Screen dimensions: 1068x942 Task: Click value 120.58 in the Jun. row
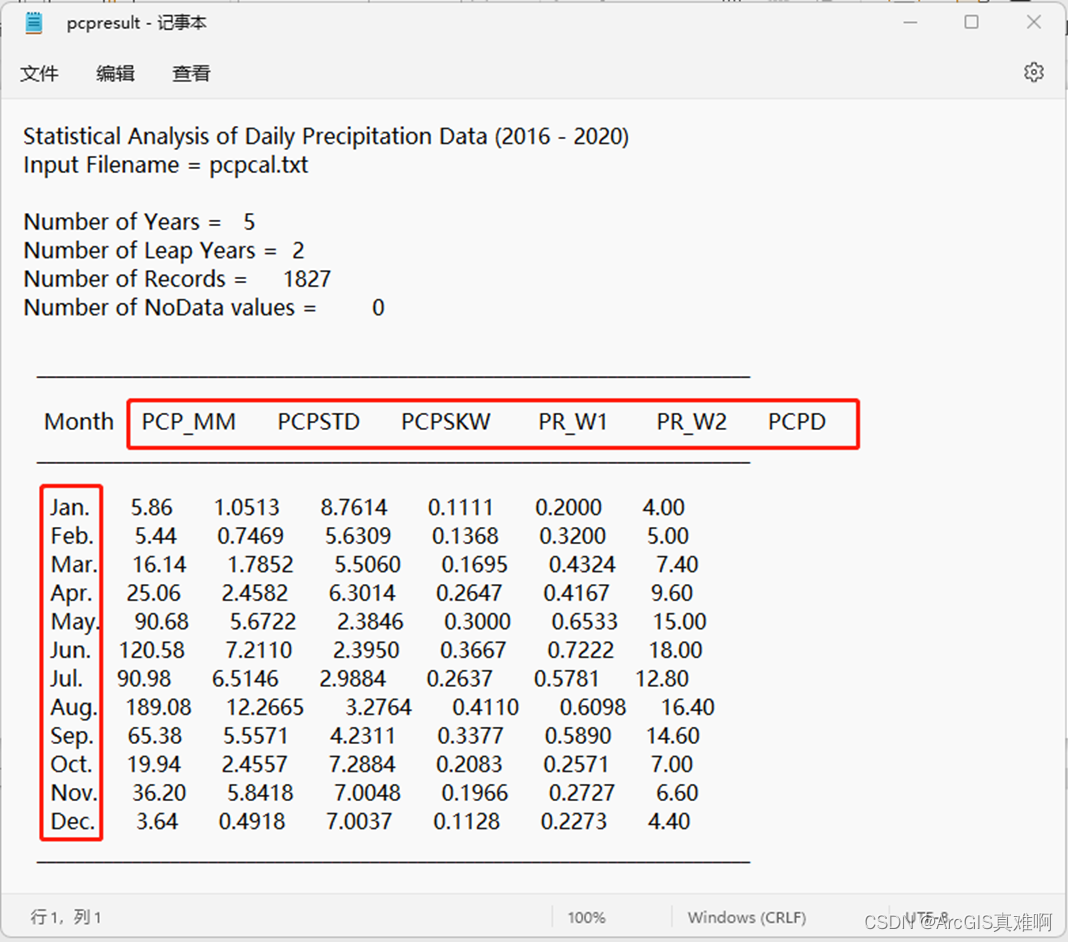pos(151,650)
